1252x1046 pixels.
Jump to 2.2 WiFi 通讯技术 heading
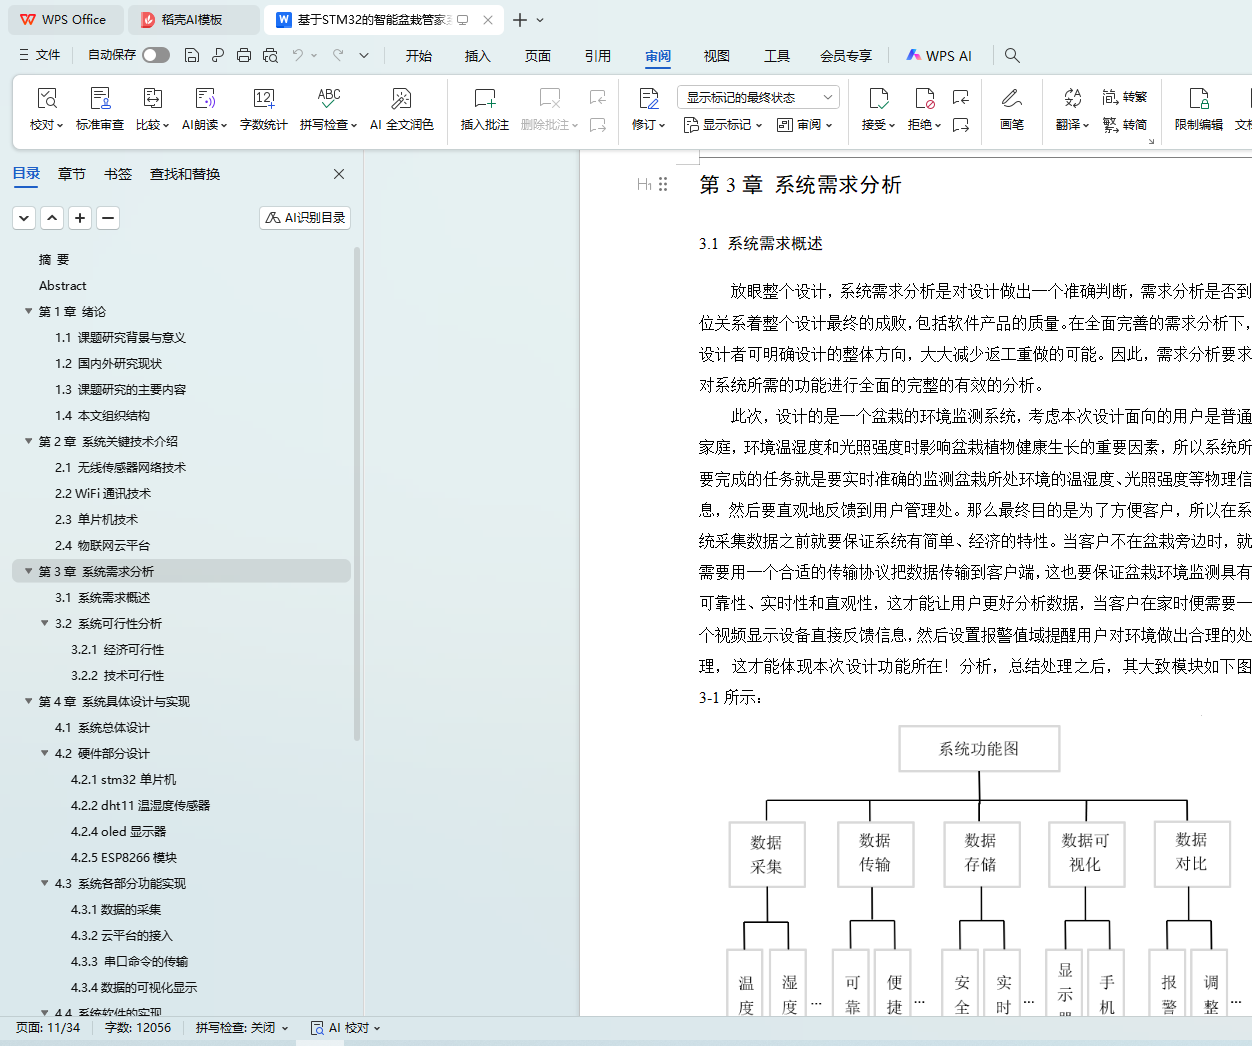coord(103,493)
